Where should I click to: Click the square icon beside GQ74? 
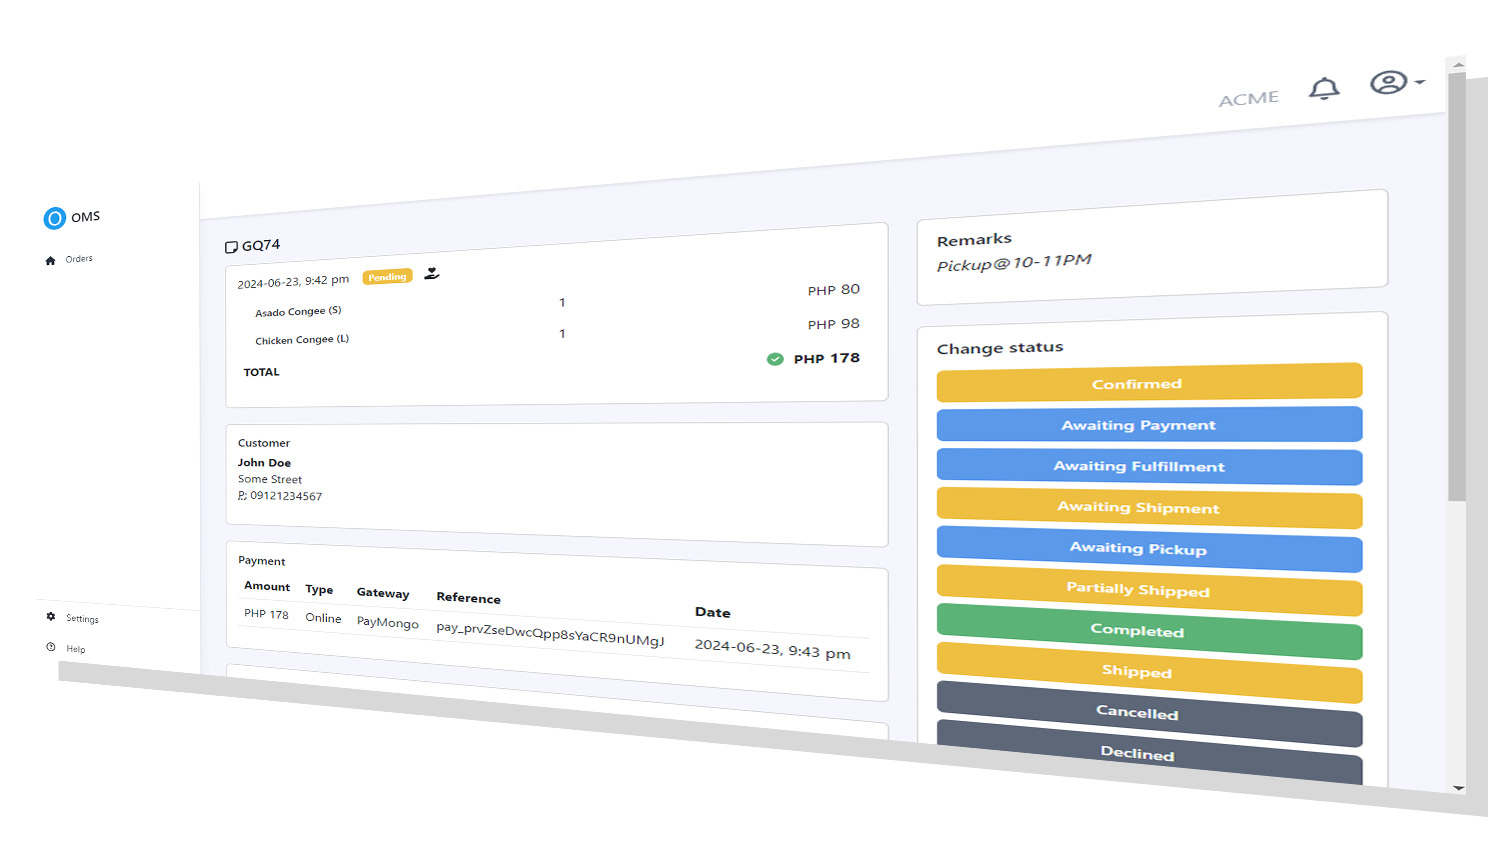coord(231,247)
